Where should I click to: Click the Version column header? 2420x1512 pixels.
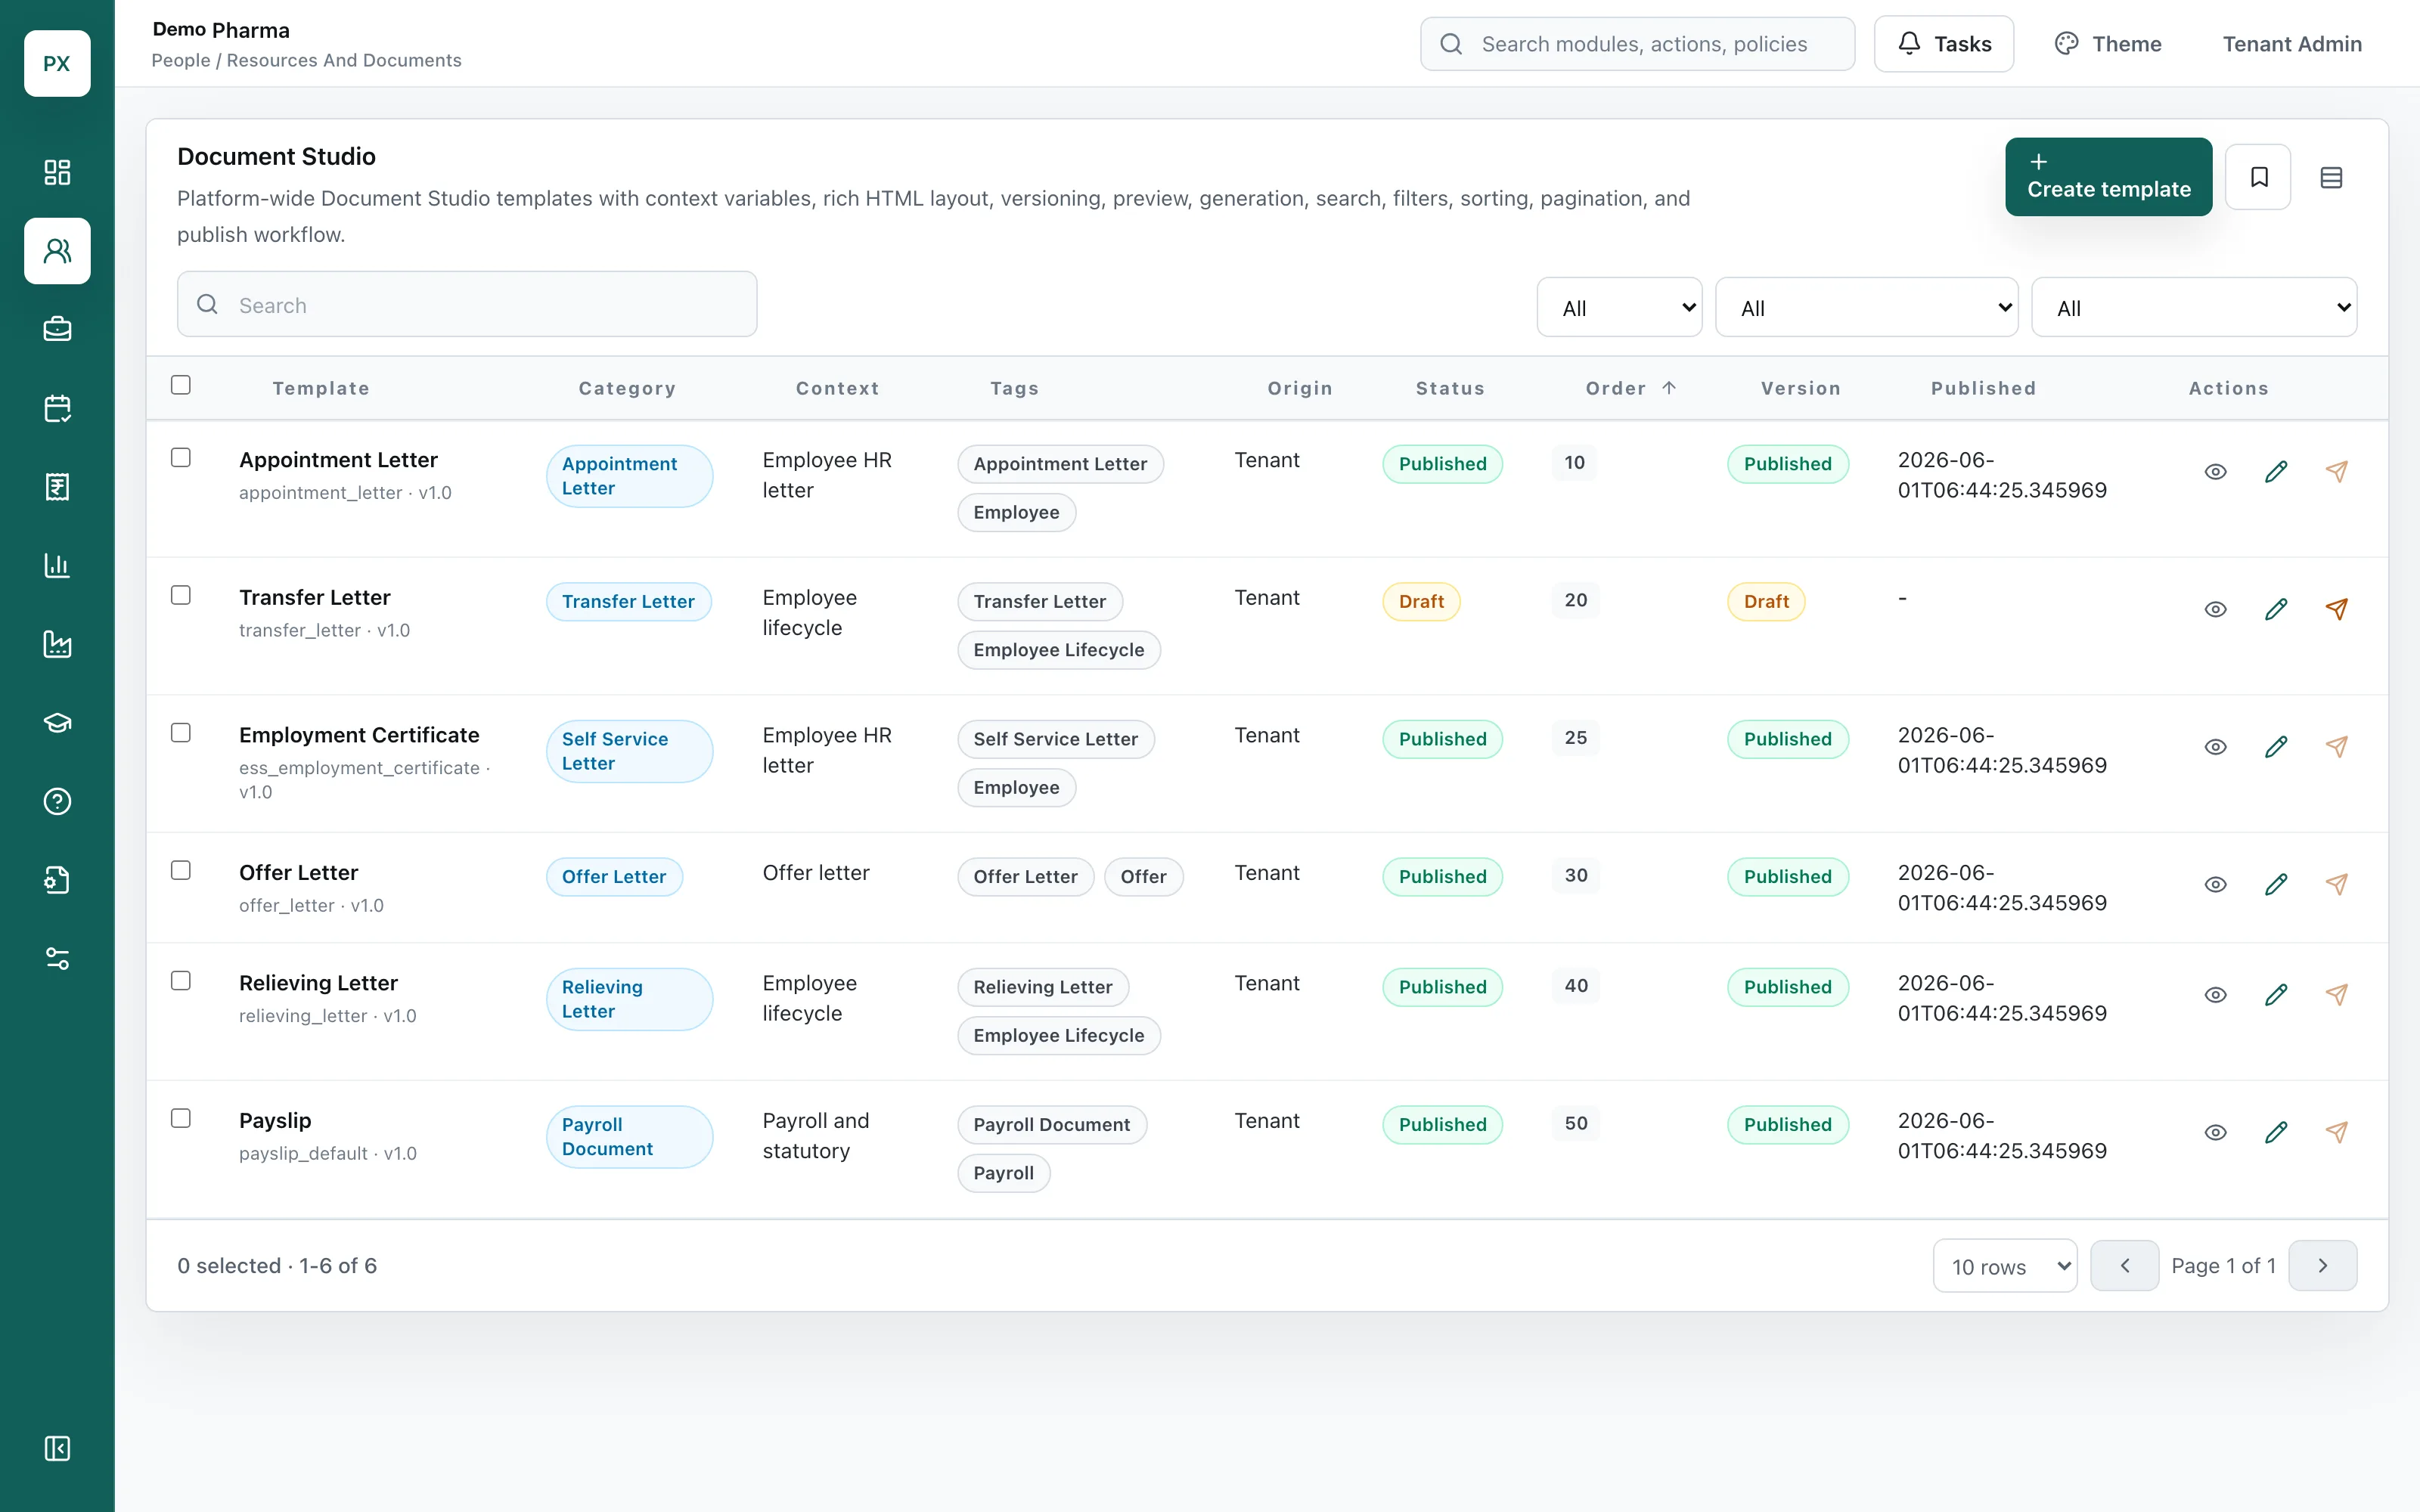pos(1800,388)
